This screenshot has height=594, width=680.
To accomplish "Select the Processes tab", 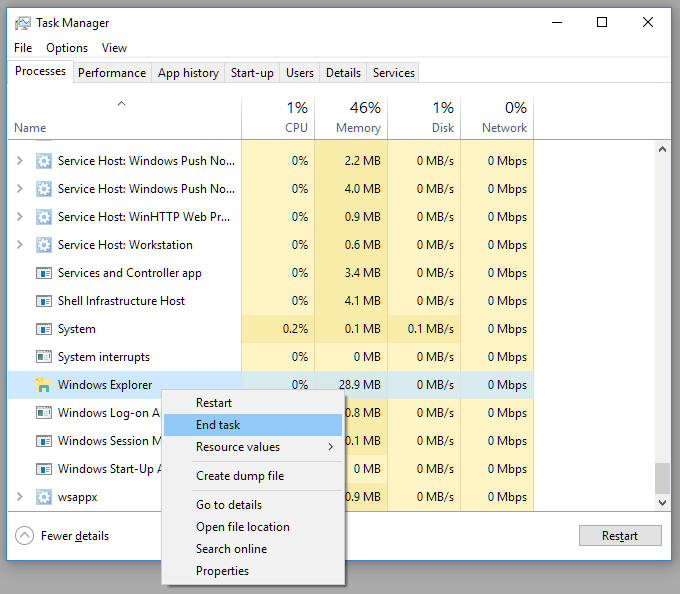I will [x=40, y=71].
